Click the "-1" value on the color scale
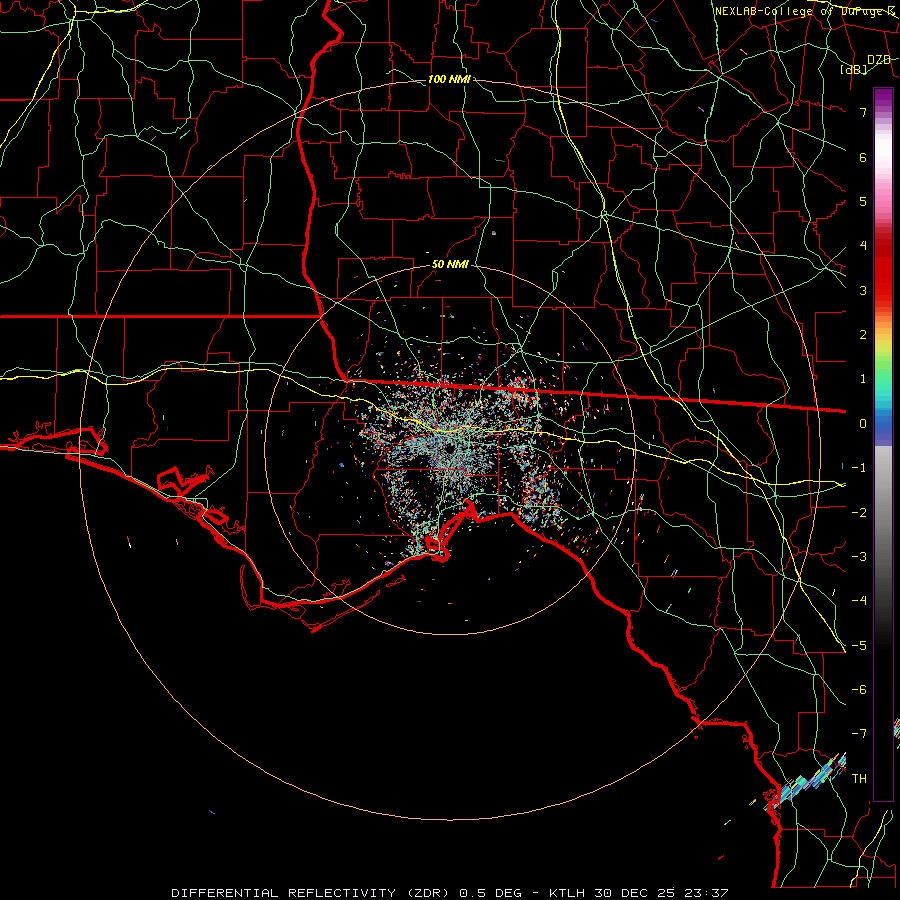This screenshot has width=900, height=900. click(x=859, y=468)
